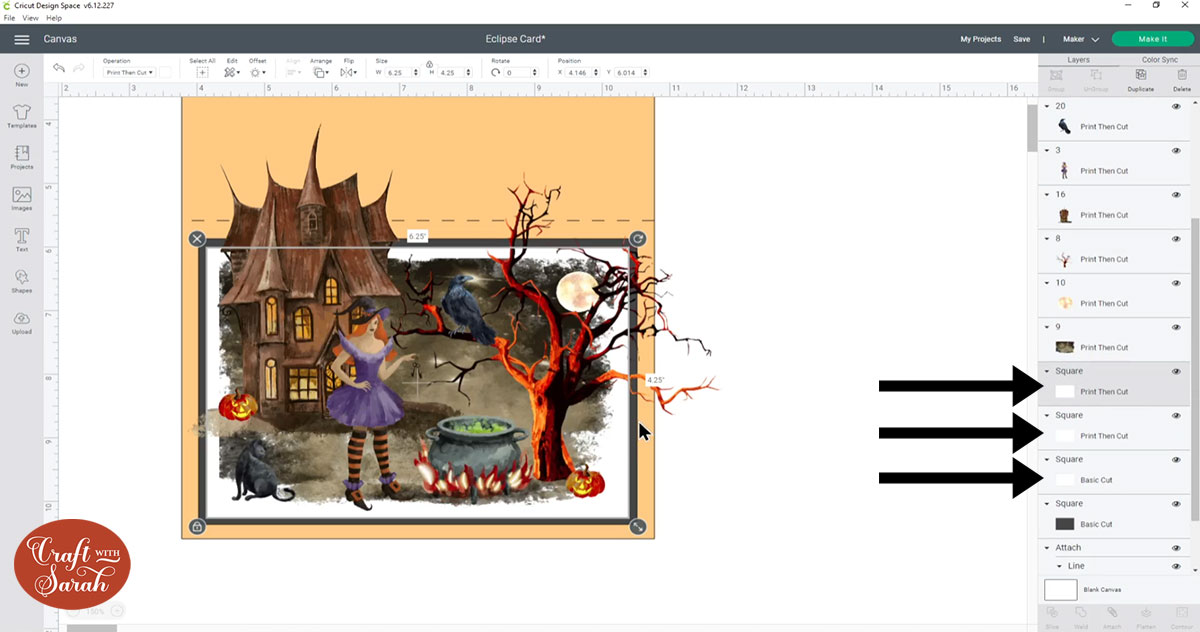
Task: Collapse the Attach group arrow
Action: point(1047,548)
